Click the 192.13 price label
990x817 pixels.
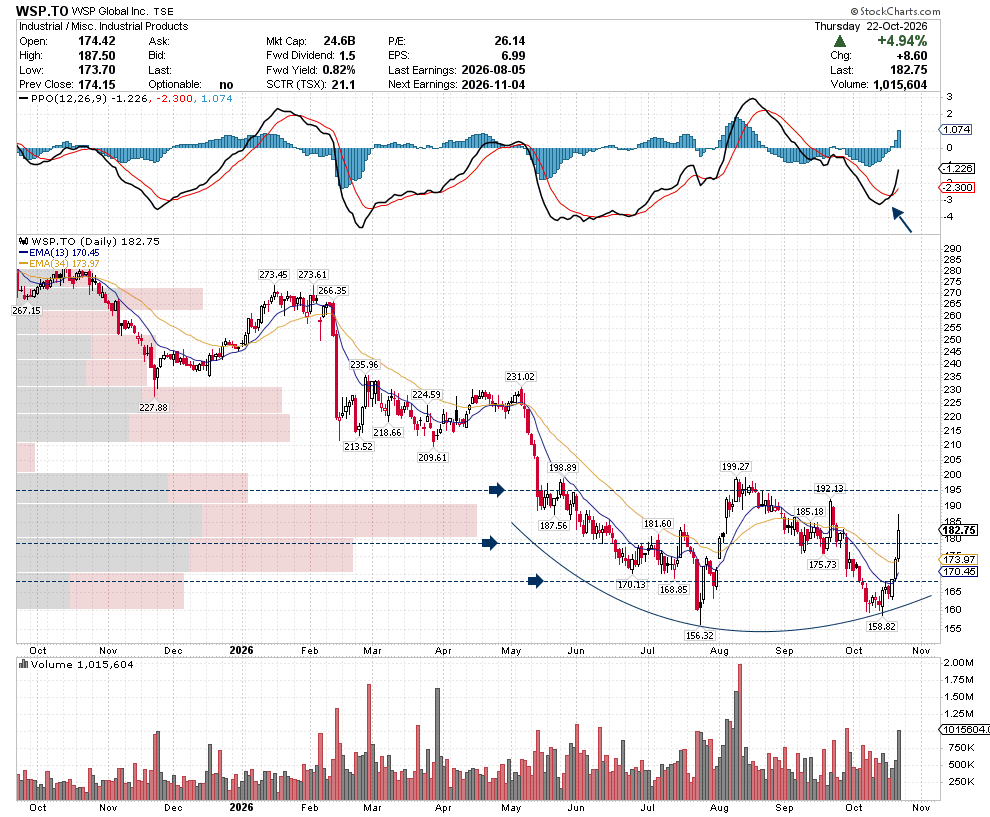(830, 489)
